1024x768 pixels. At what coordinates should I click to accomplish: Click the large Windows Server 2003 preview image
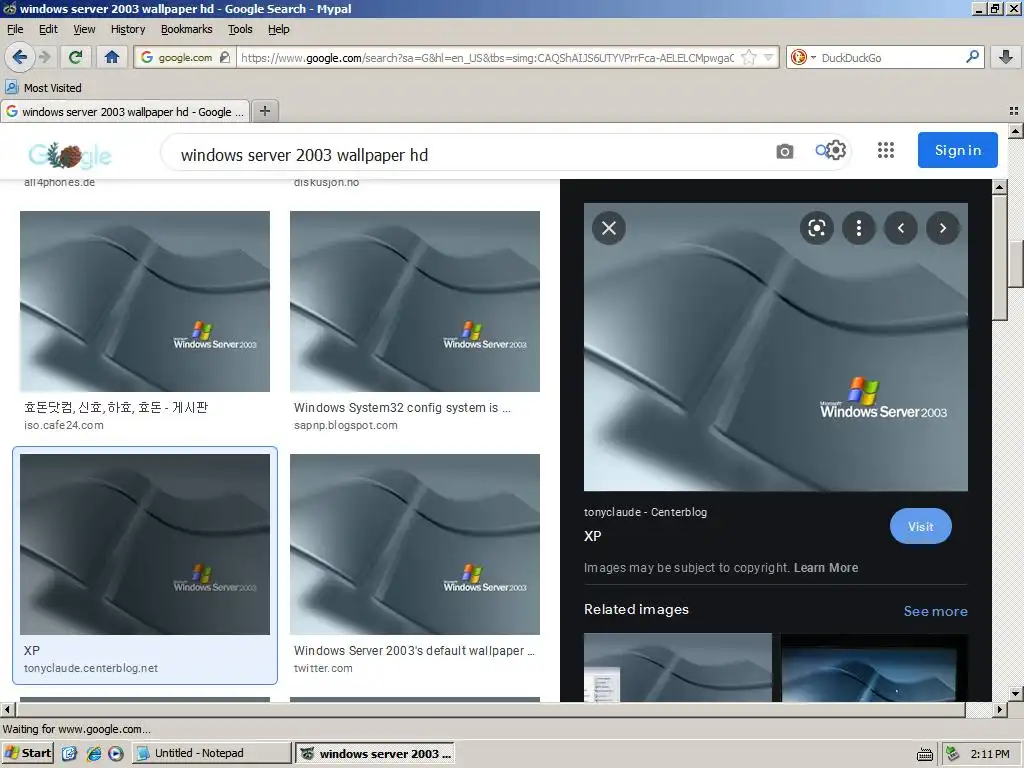[x=776, y=347]
